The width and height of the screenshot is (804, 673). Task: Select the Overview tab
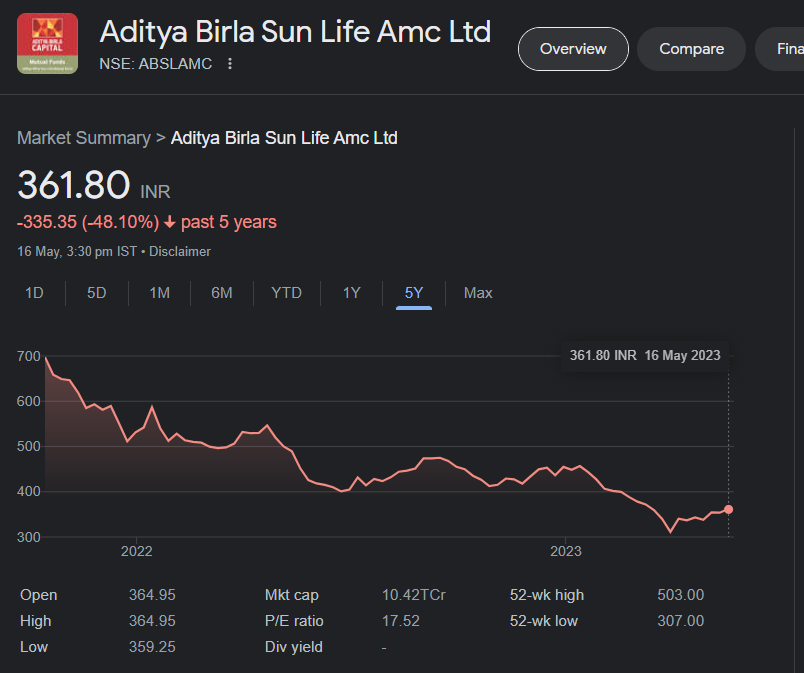pos(573,49)
